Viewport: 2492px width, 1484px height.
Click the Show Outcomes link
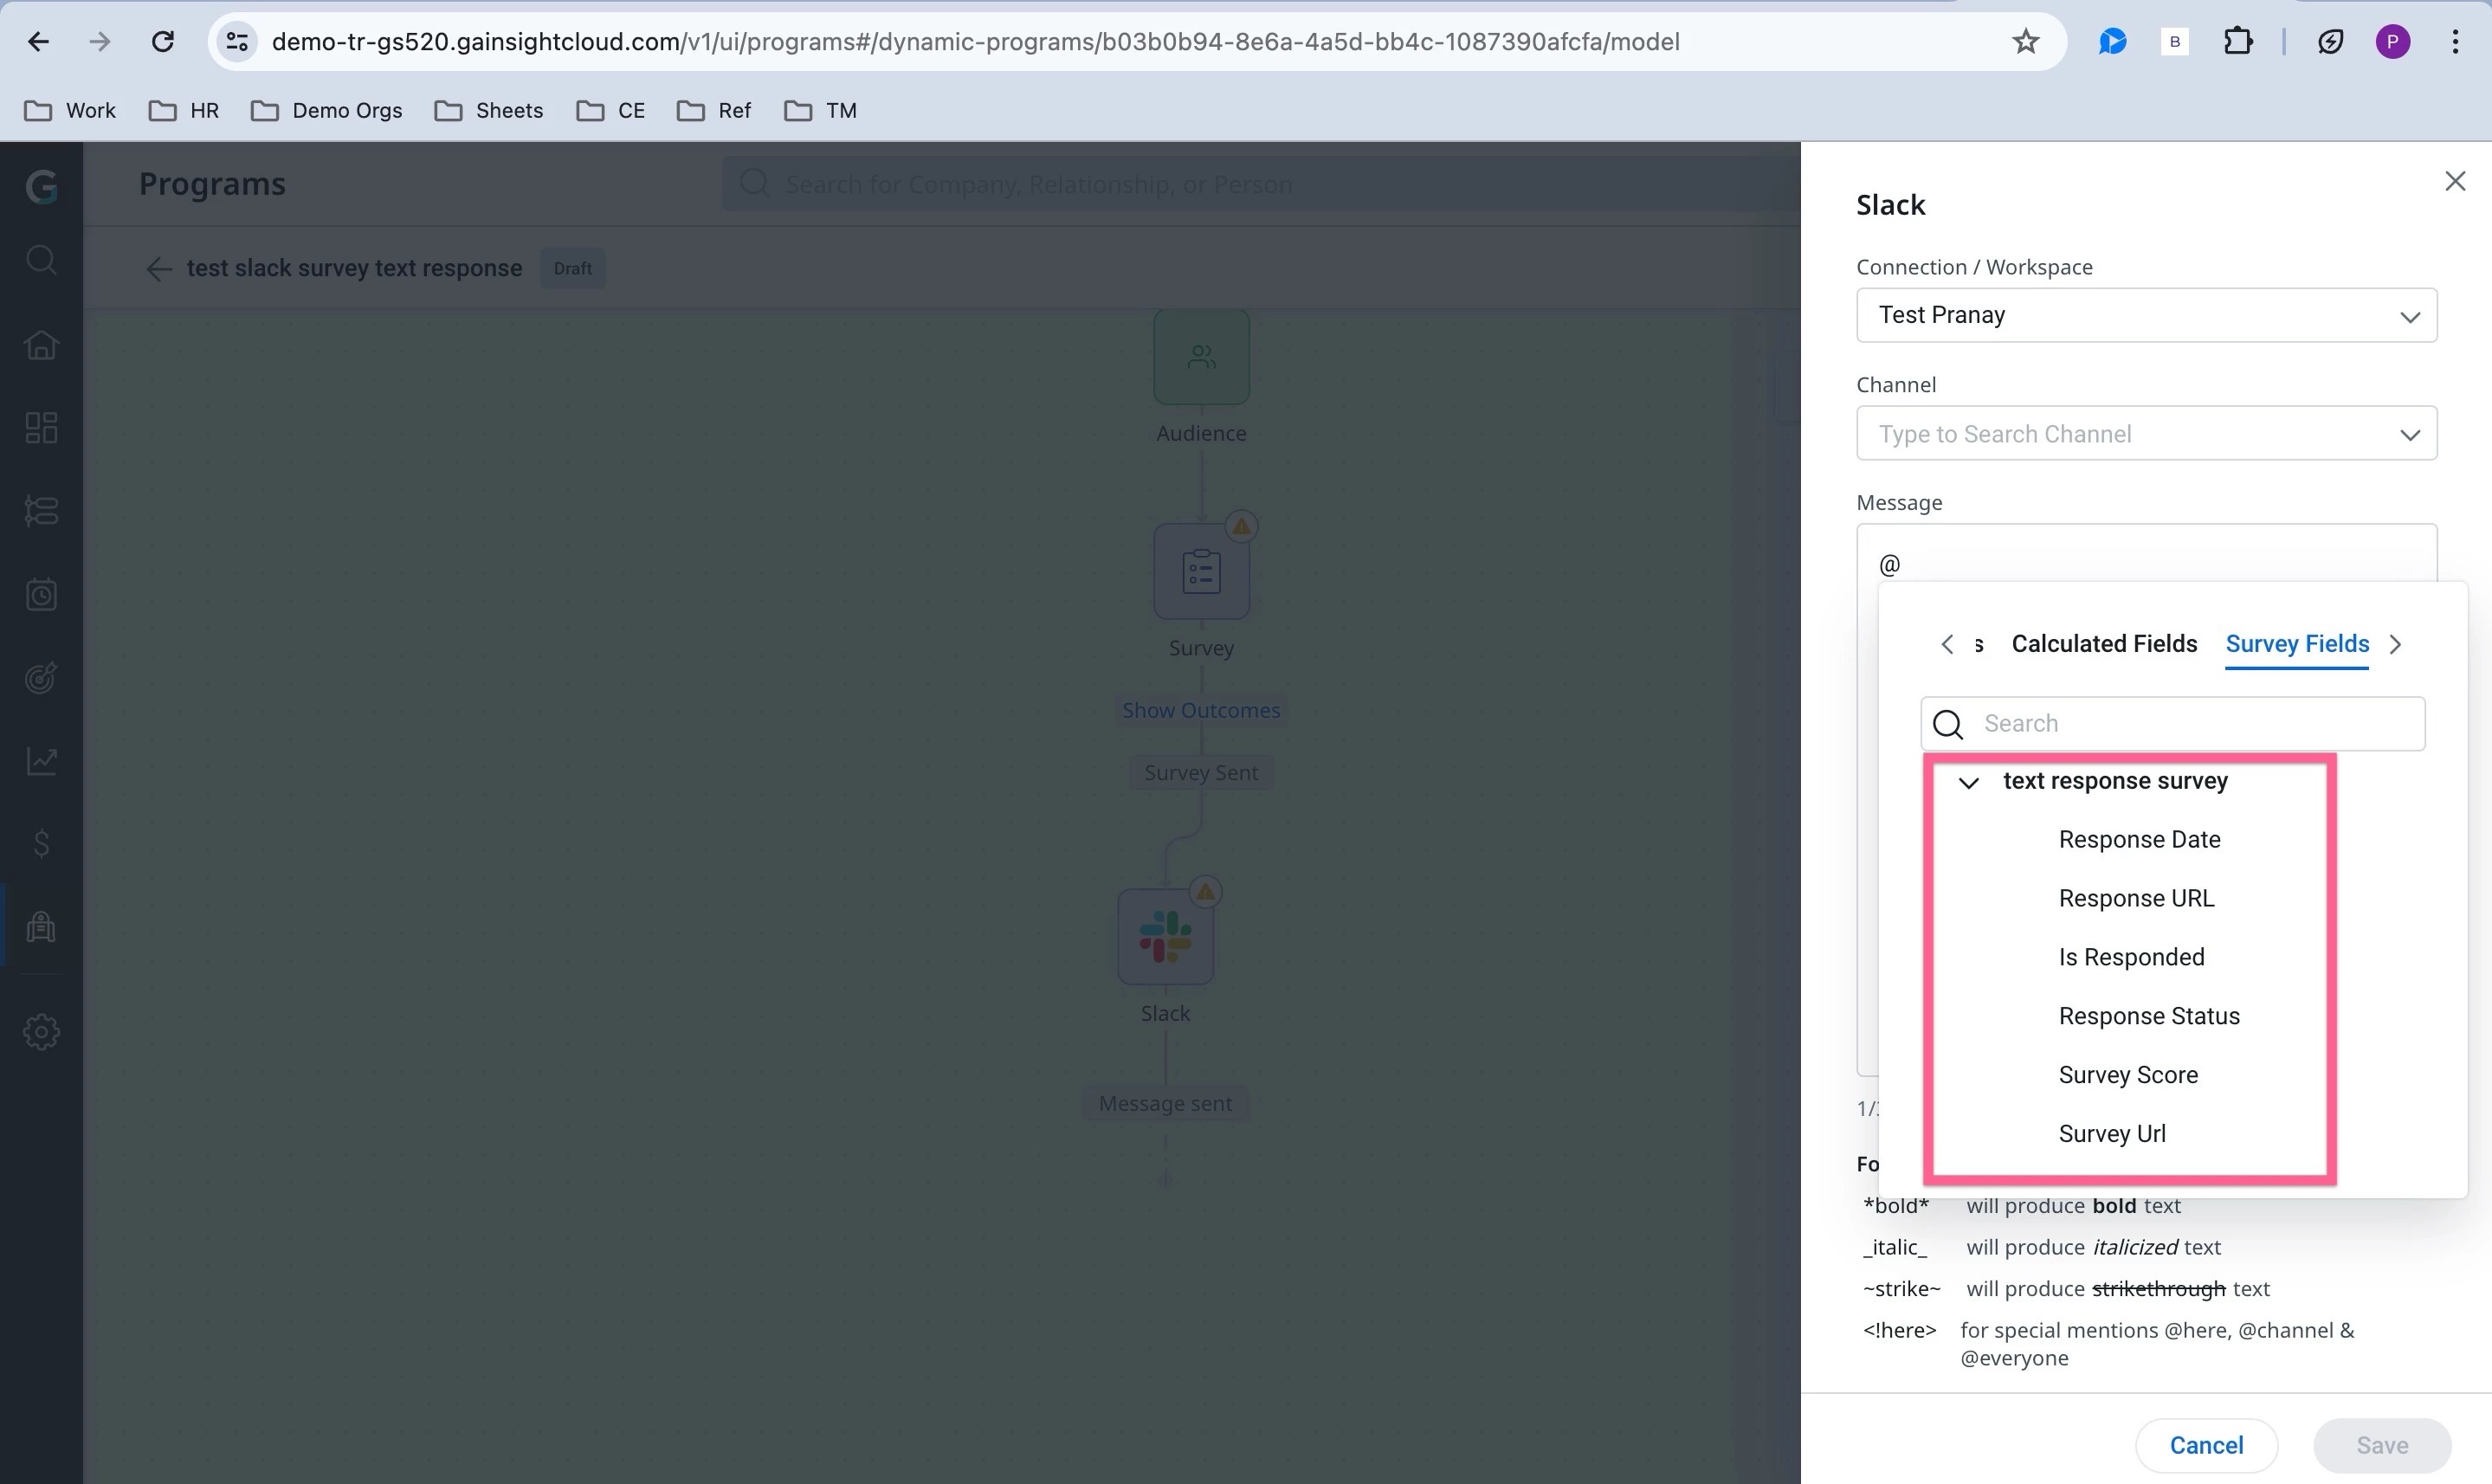click(x=1201, y=710)
